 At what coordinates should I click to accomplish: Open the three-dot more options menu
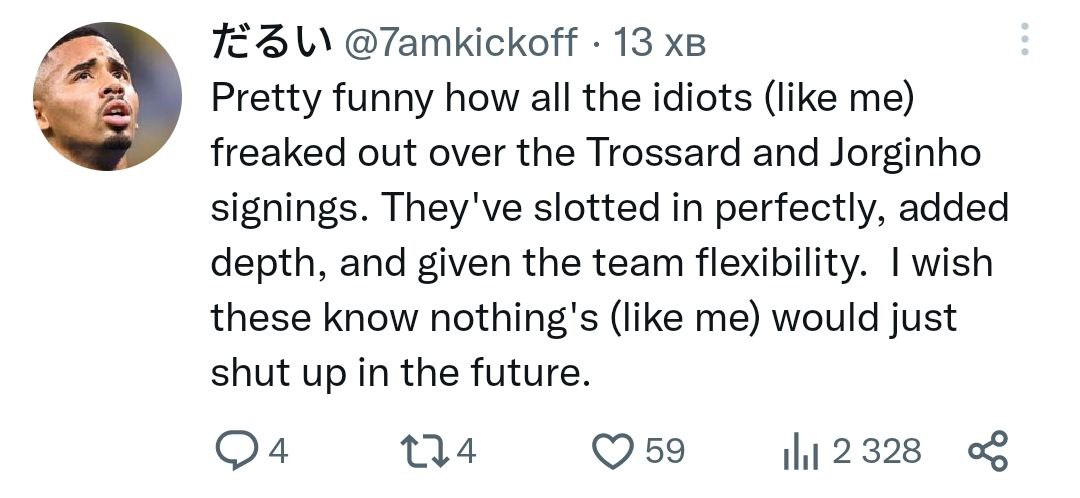[x=1022, y=40]
